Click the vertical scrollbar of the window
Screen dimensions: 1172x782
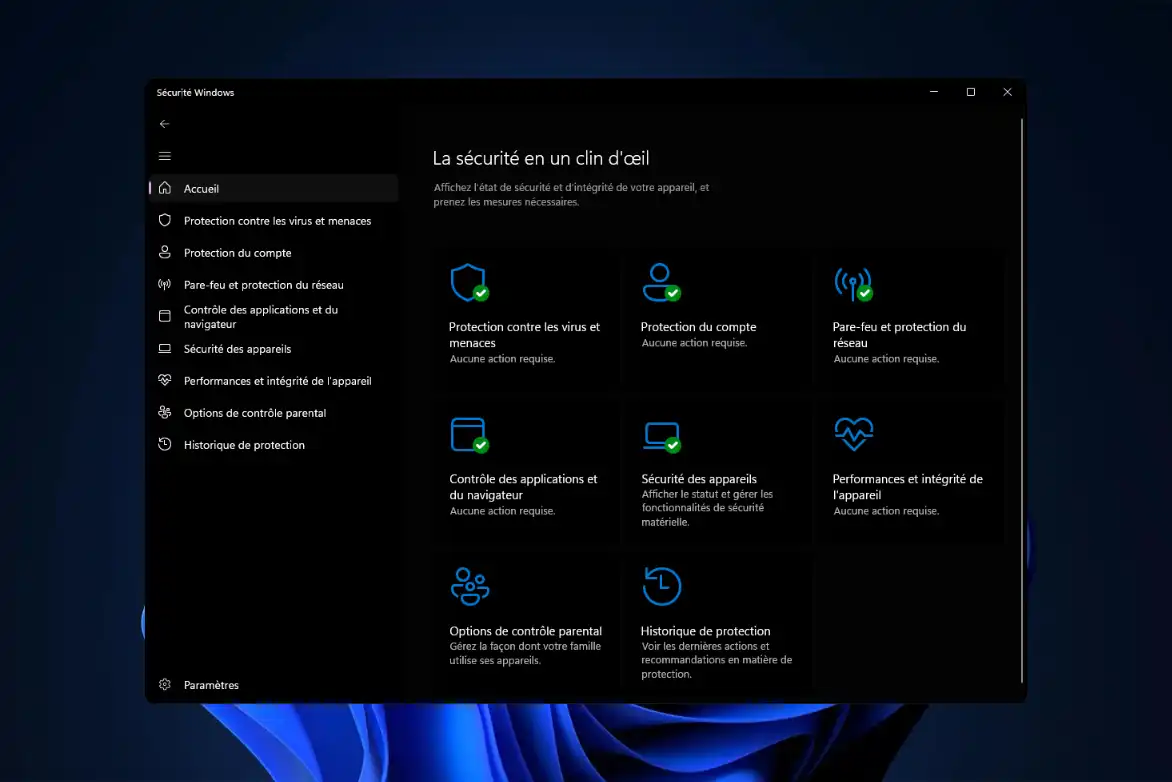tap(1021, 400)
